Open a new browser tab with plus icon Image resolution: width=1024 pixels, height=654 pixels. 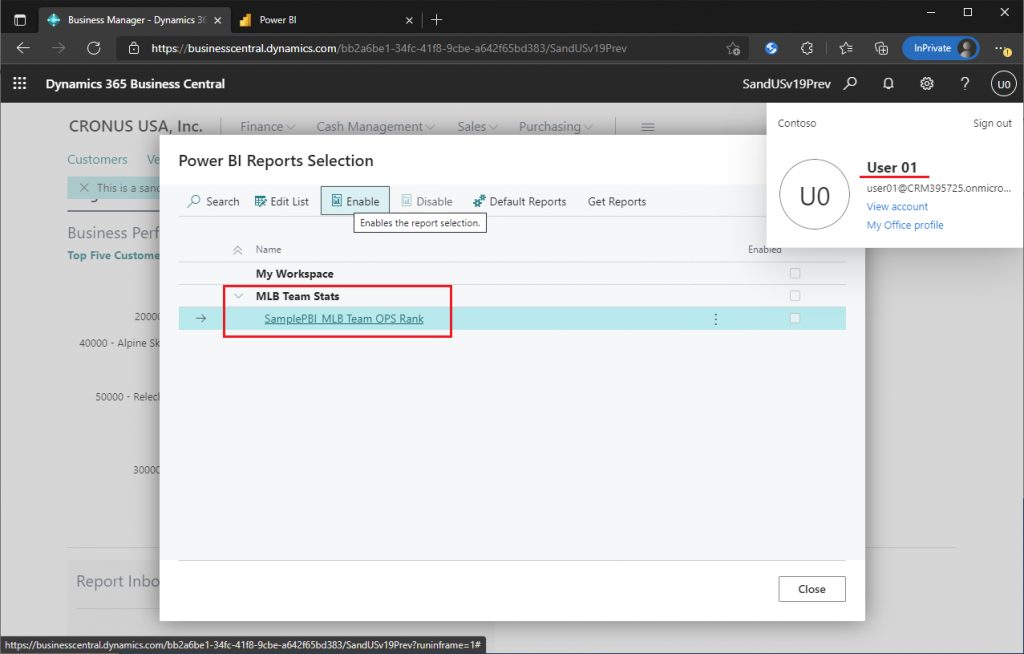(437, 20)
